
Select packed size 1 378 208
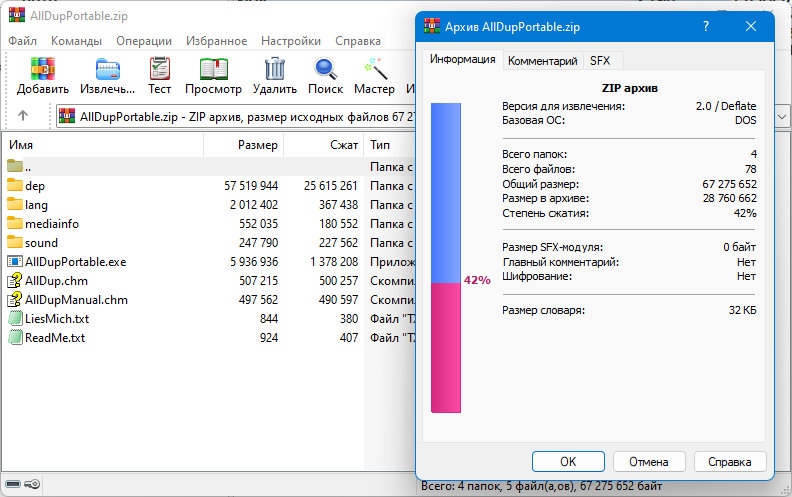334,262
